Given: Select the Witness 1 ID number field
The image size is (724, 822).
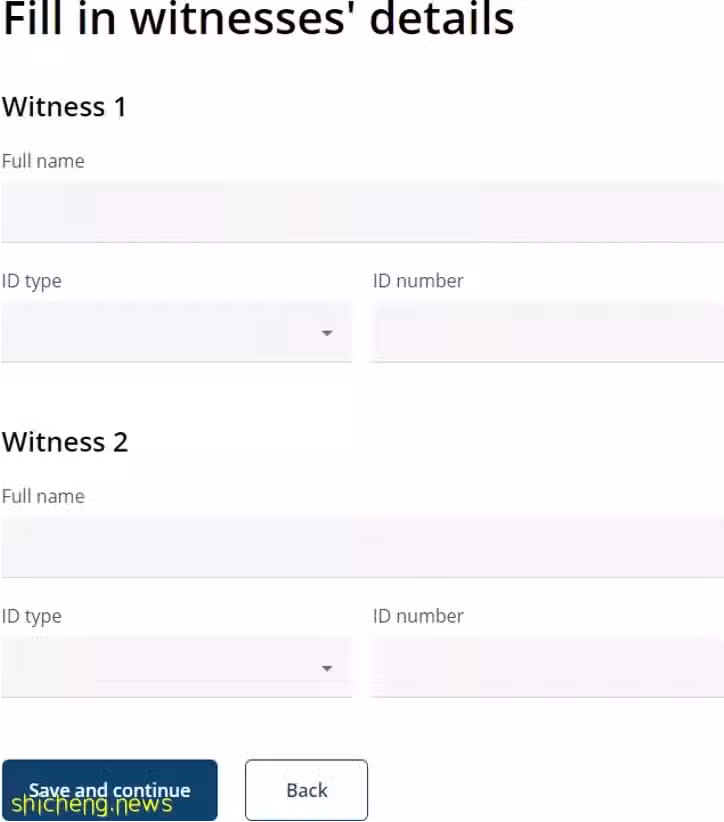Looking at the screenshot, I should tap(547, 332).
